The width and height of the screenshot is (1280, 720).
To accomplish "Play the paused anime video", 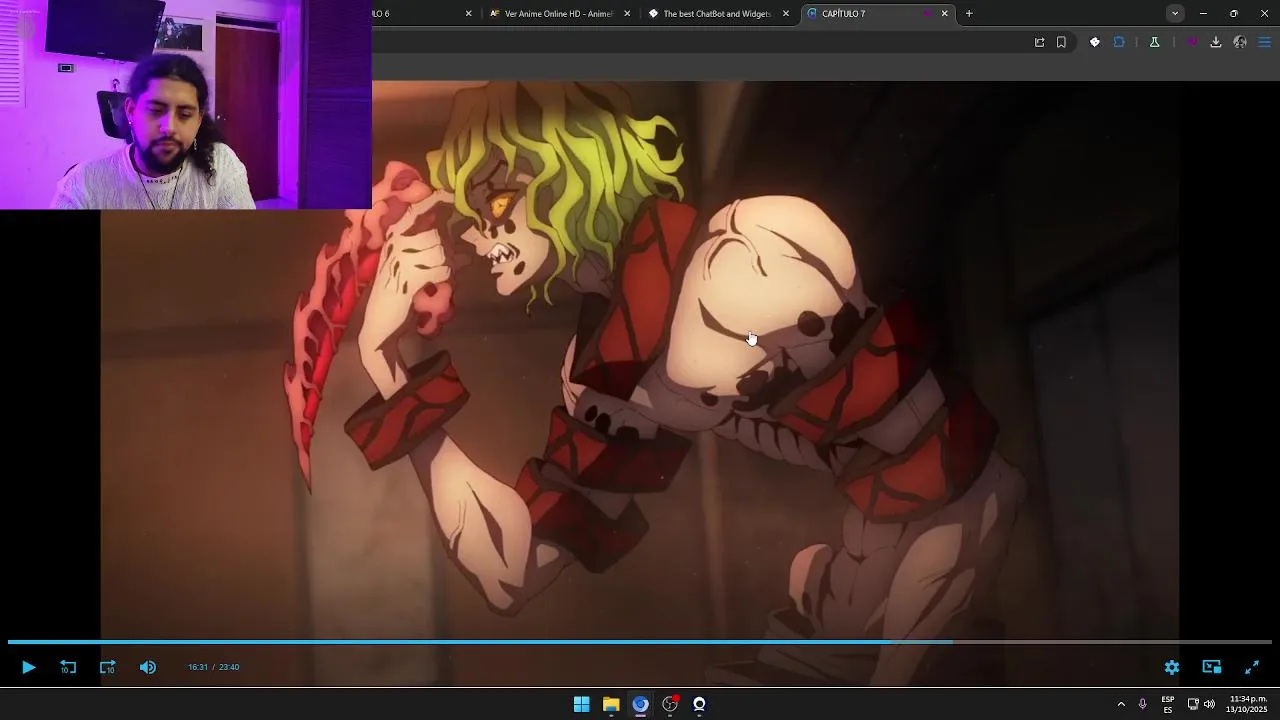I will 28,667.
